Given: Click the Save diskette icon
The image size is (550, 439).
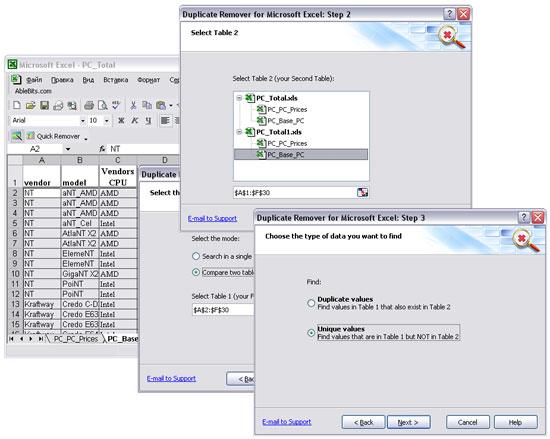Looking at the screenshot, I should click(44, 105).
